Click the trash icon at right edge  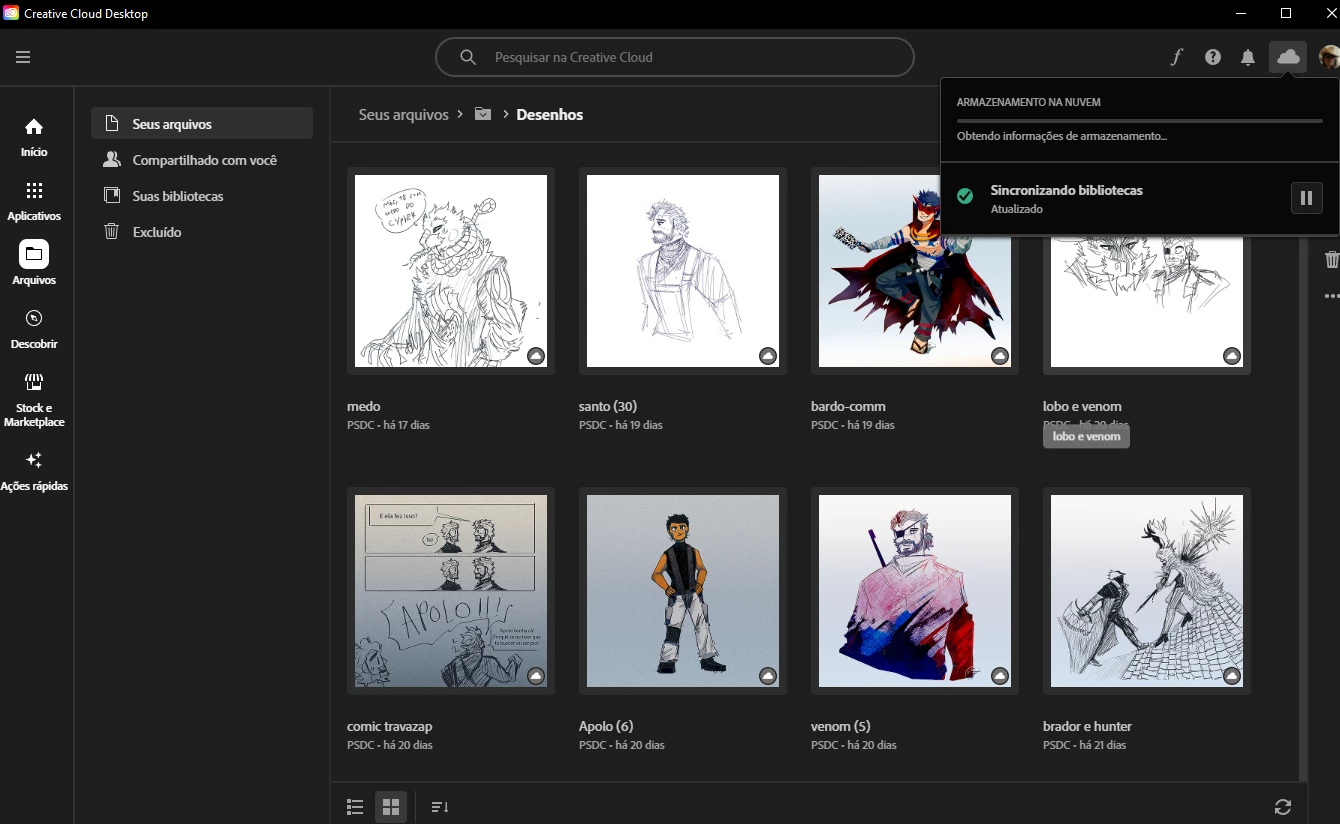tap(1331, 259)
